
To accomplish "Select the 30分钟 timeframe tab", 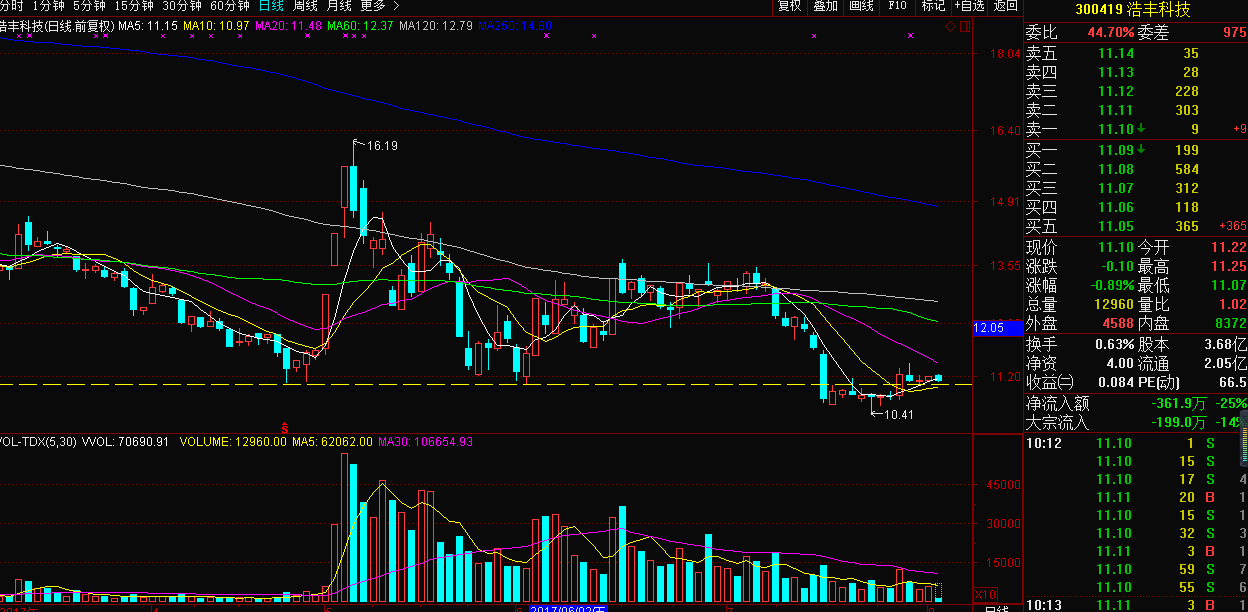I will (x=182, y=6).
